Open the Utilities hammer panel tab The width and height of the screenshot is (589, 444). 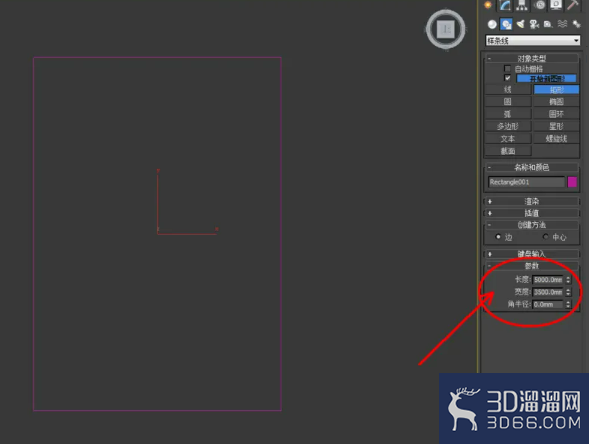pos(573,5)
